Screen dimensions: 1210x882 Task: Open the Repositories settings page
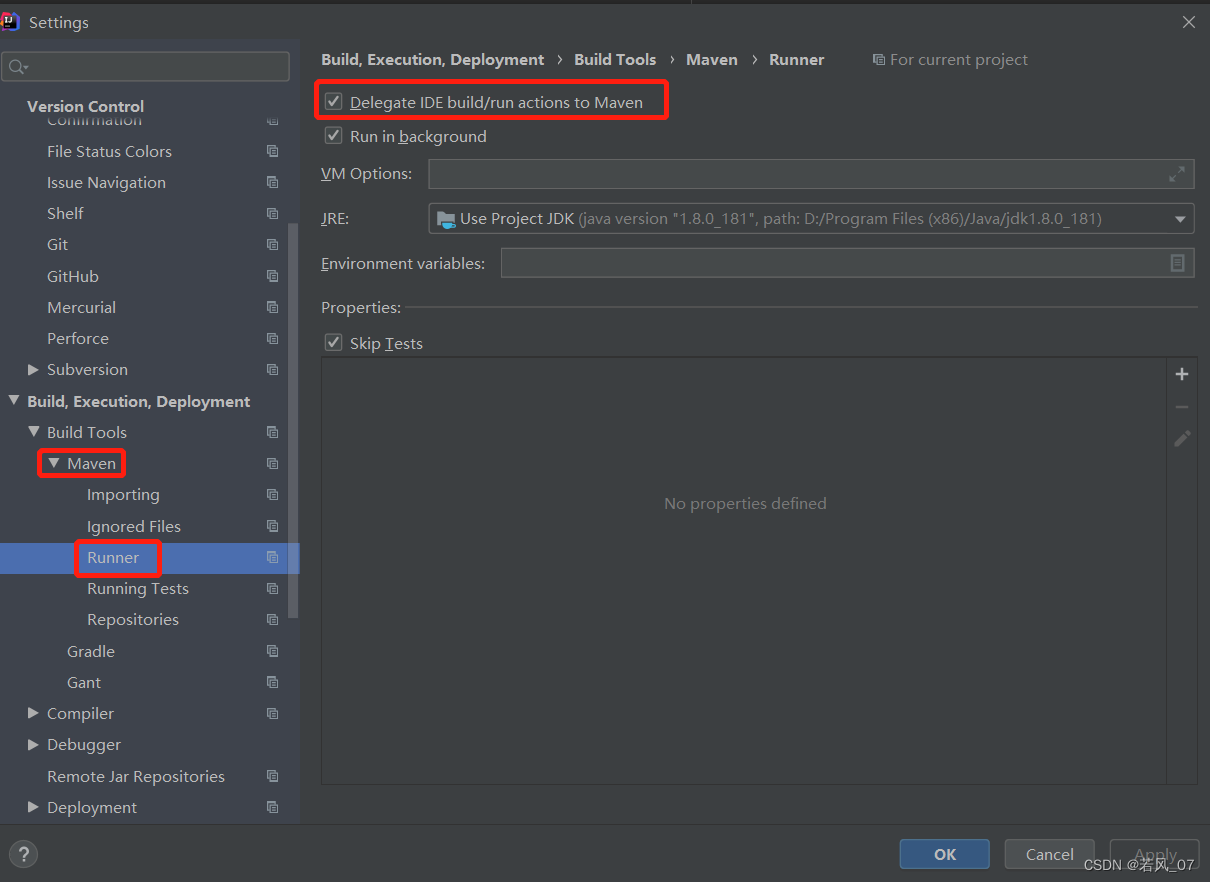coord(133,619)
